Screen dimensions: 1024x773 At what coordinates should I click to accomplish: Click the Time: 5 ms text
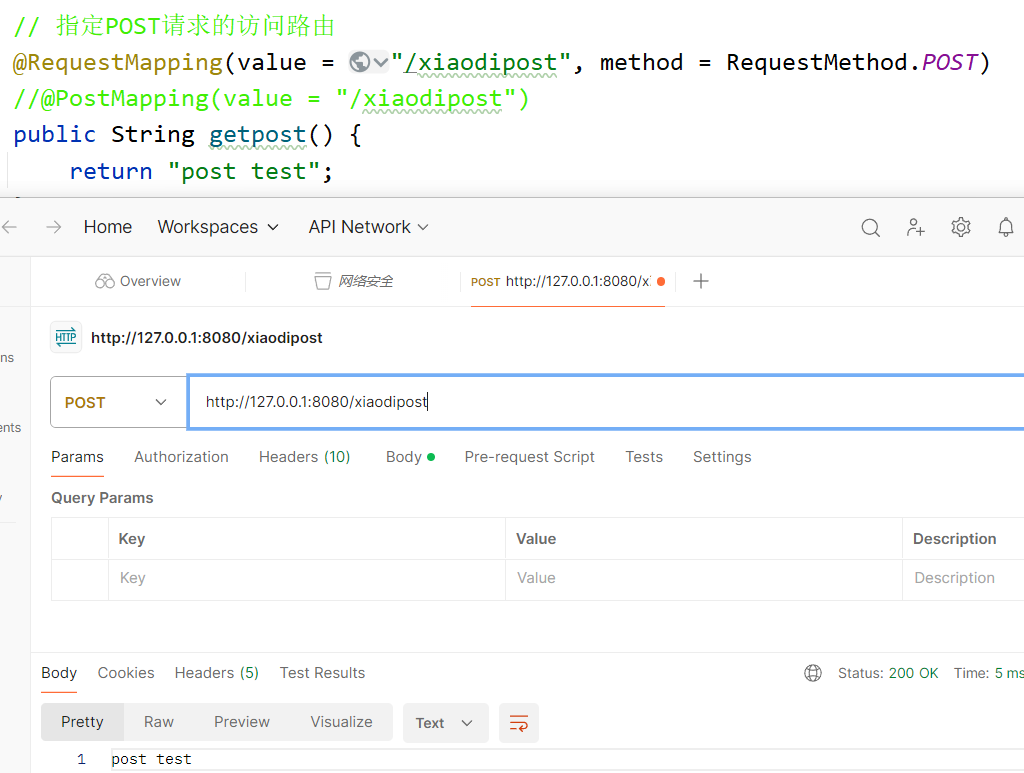click(989, 673)
